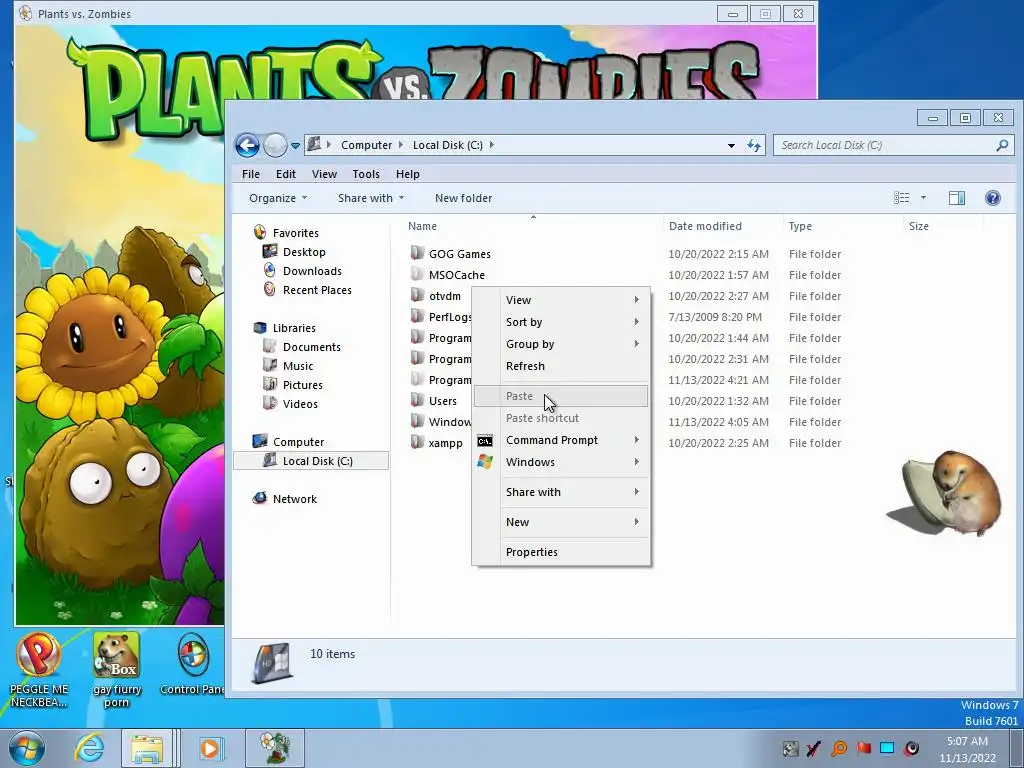The image size is (1024, 768).
Task: Open Desktop in Favorites
Action: (x=304, y=251)
